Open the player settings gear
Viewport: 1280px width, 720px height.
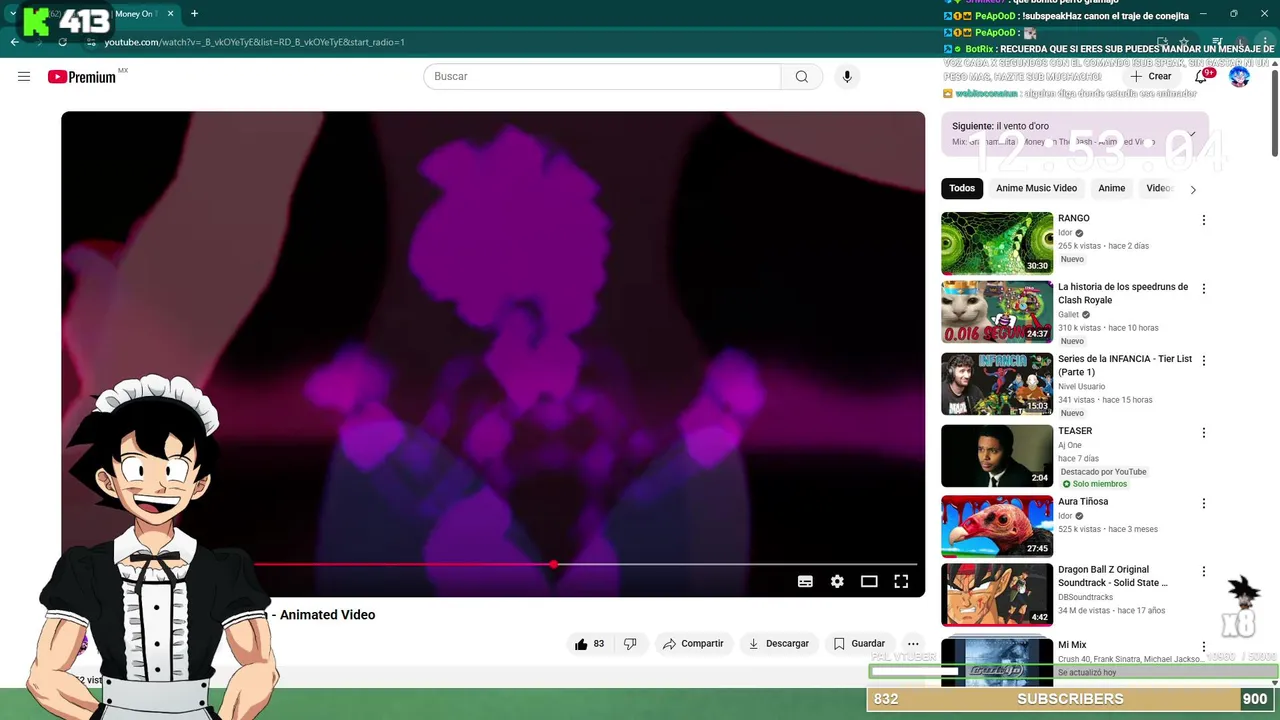click(837, 582)
